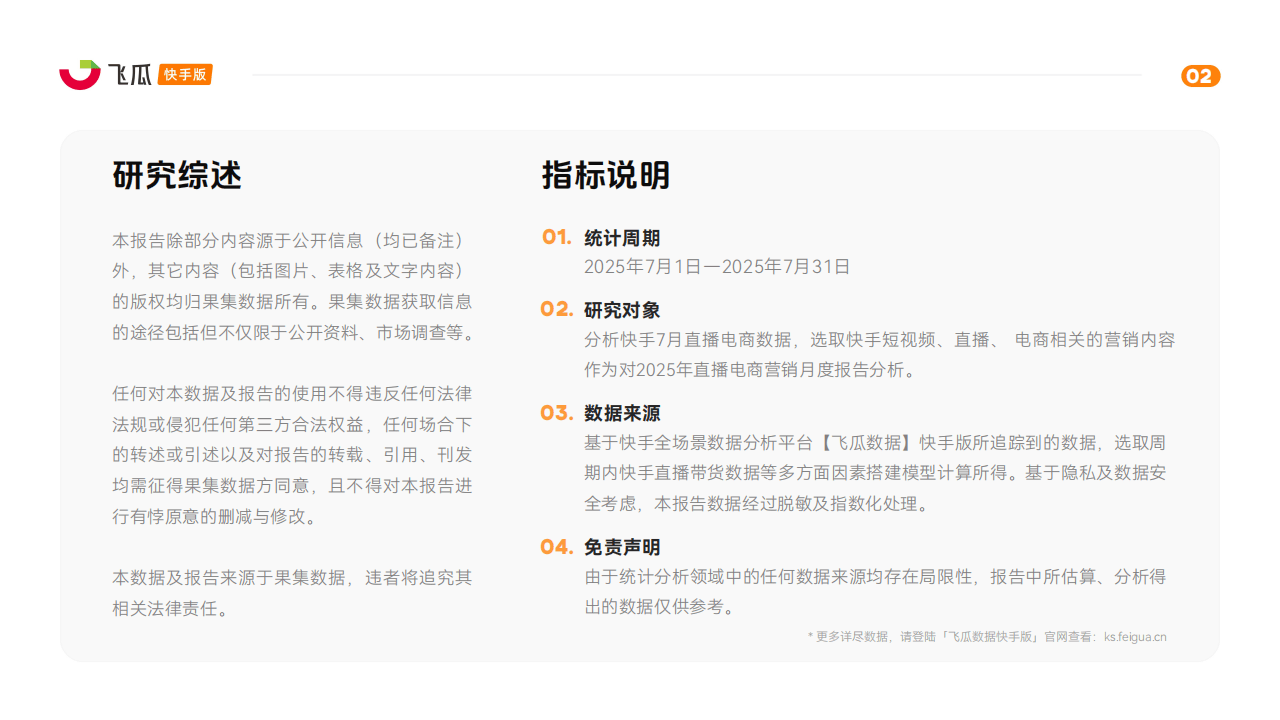Click the 02. marker beside 研究对象
The width and height of the screenshot is (1280, 720).
pos(556,309)
